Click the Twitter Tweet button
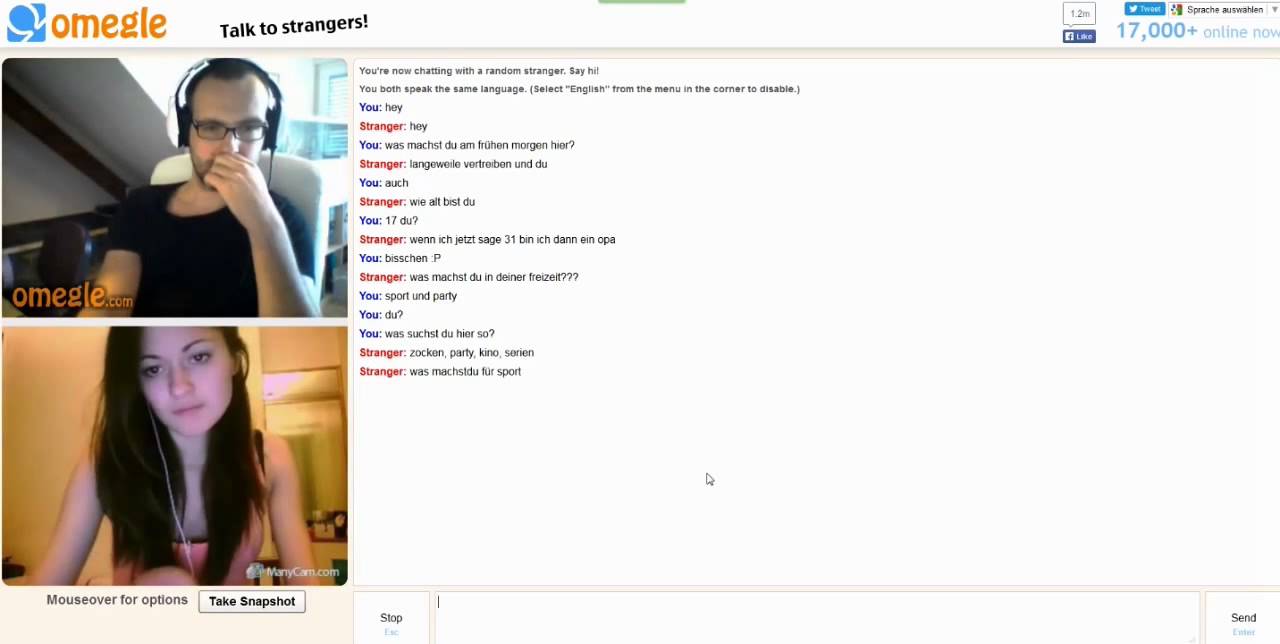The image size is (1280, 644). coord(1144,9)
